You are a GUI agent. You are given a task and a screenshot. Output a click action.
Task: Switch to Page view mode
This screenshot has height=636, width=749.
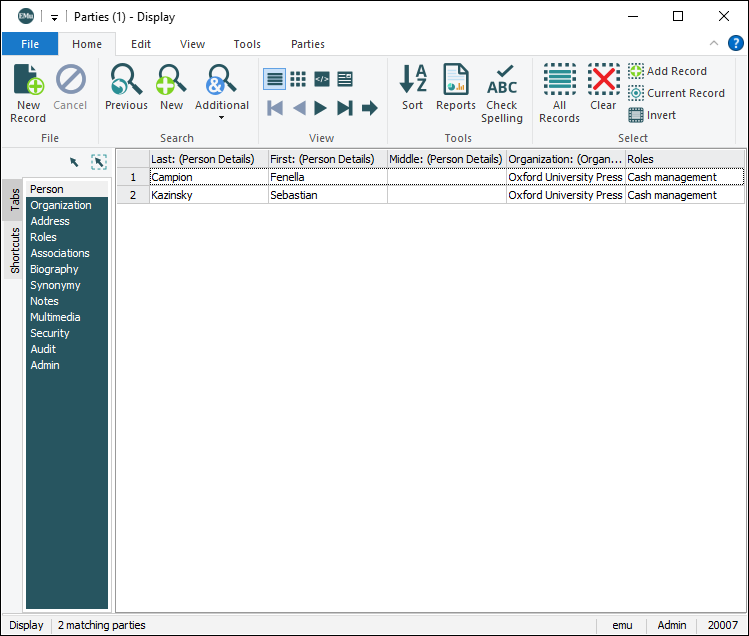click(x=345, y=79)
